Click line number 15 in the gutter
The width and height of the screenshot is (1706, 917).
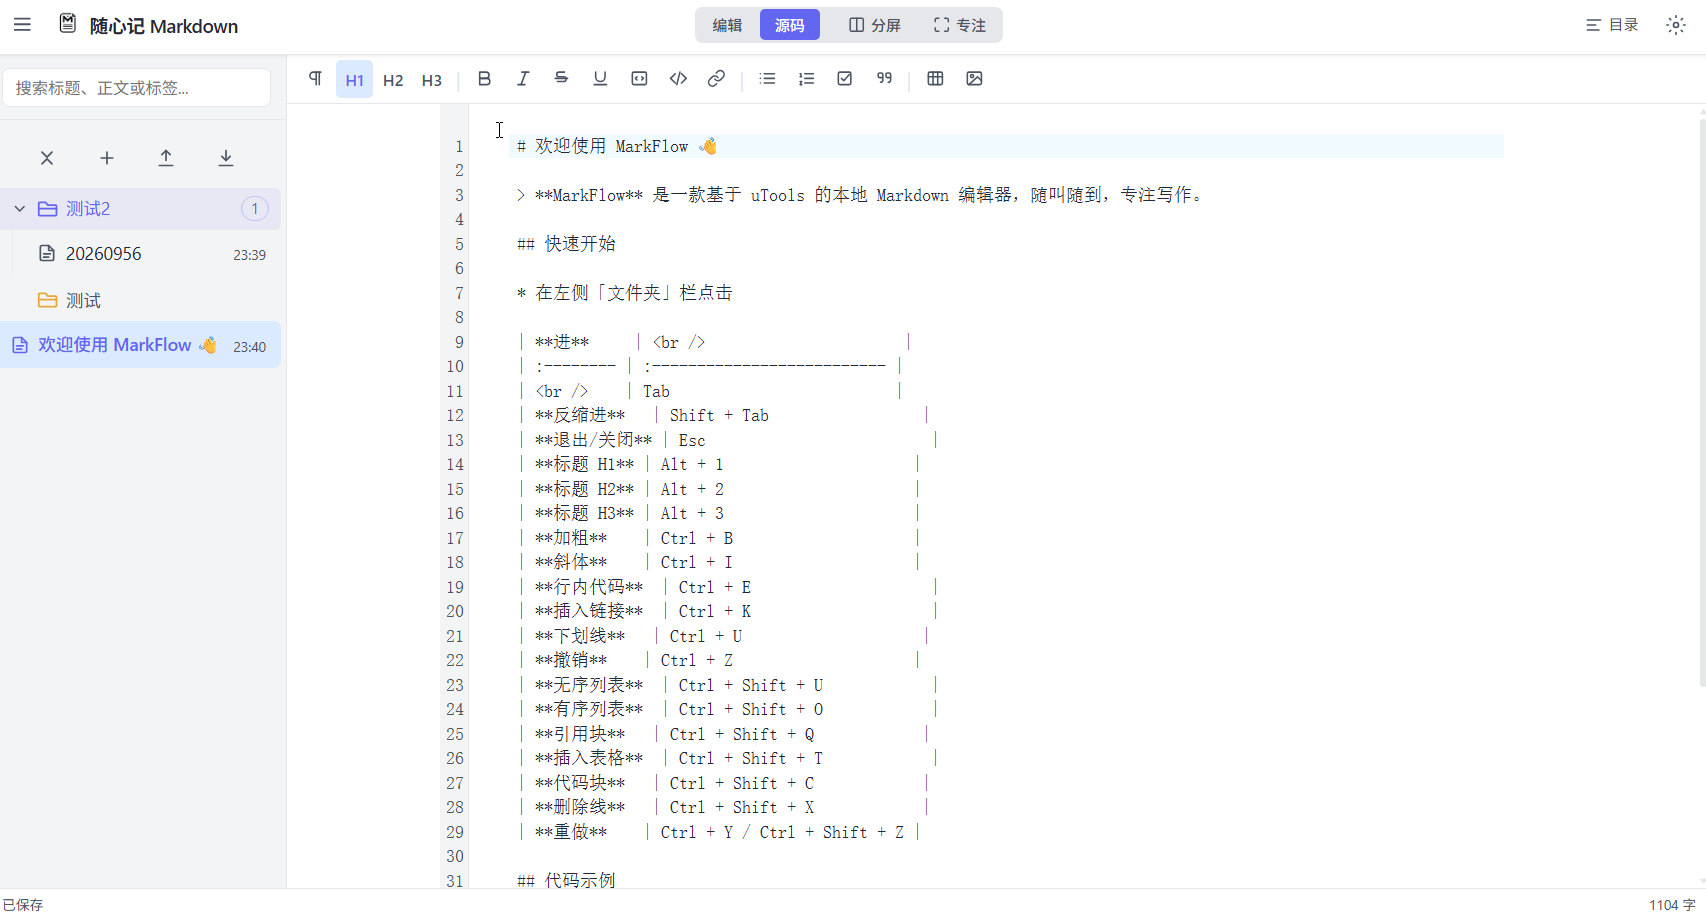455,490
